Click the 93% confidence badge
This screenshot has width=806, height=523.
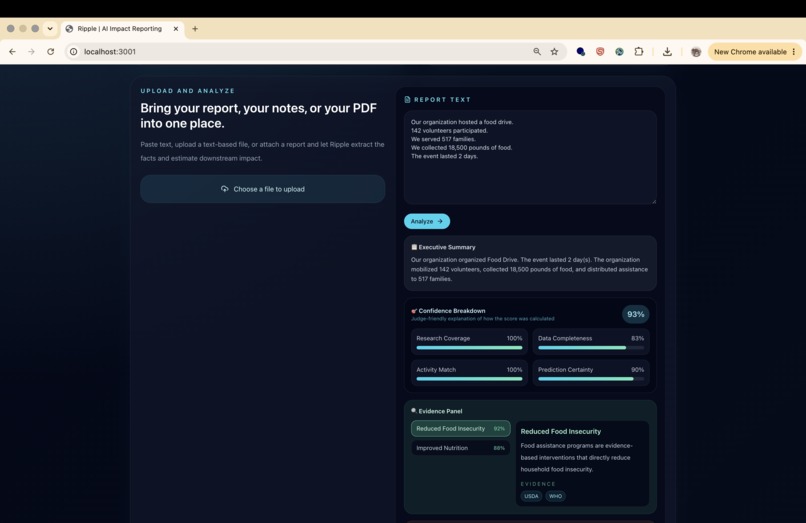pos(635,314)
